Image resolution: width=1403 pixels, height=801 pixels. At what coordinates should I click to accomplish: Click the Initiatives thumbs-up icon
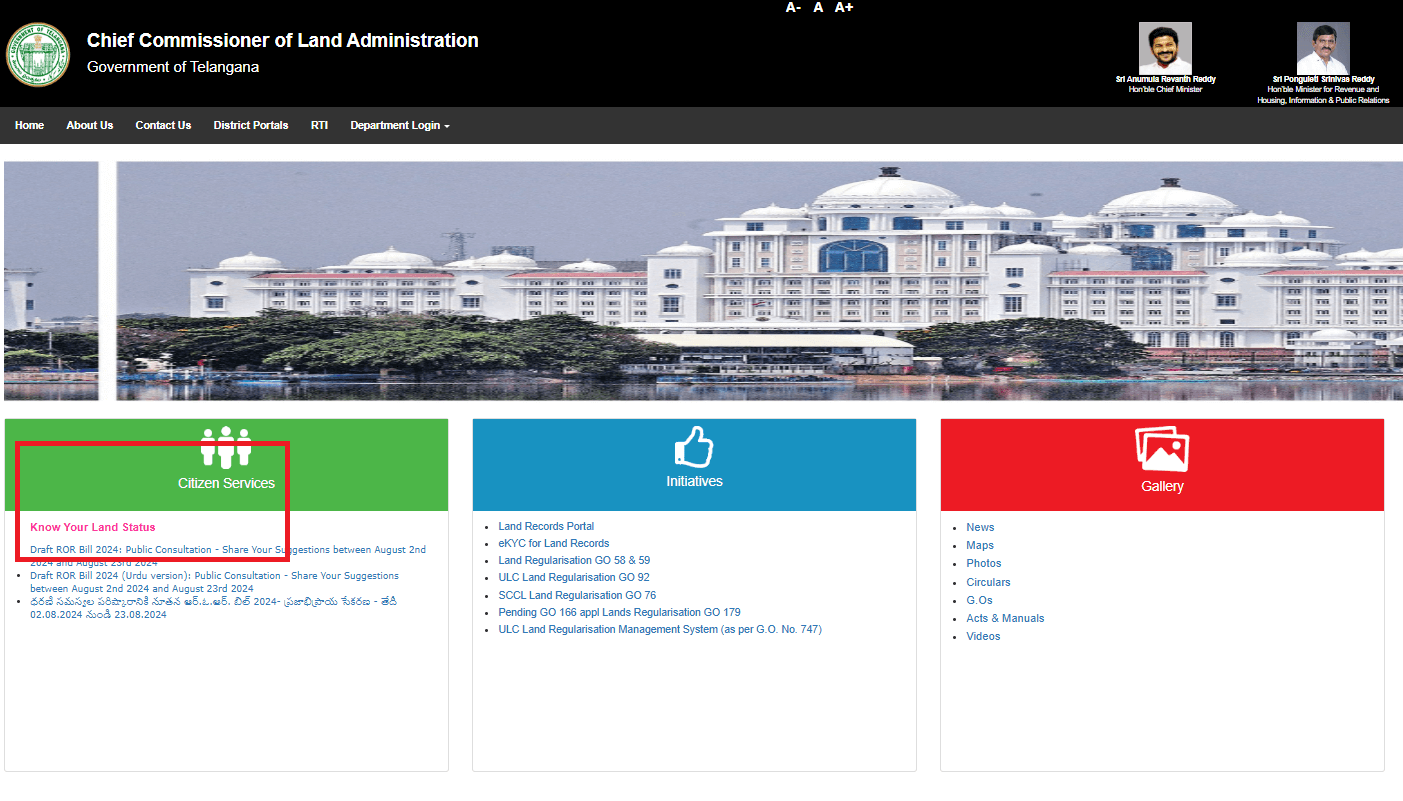[694, 446]
